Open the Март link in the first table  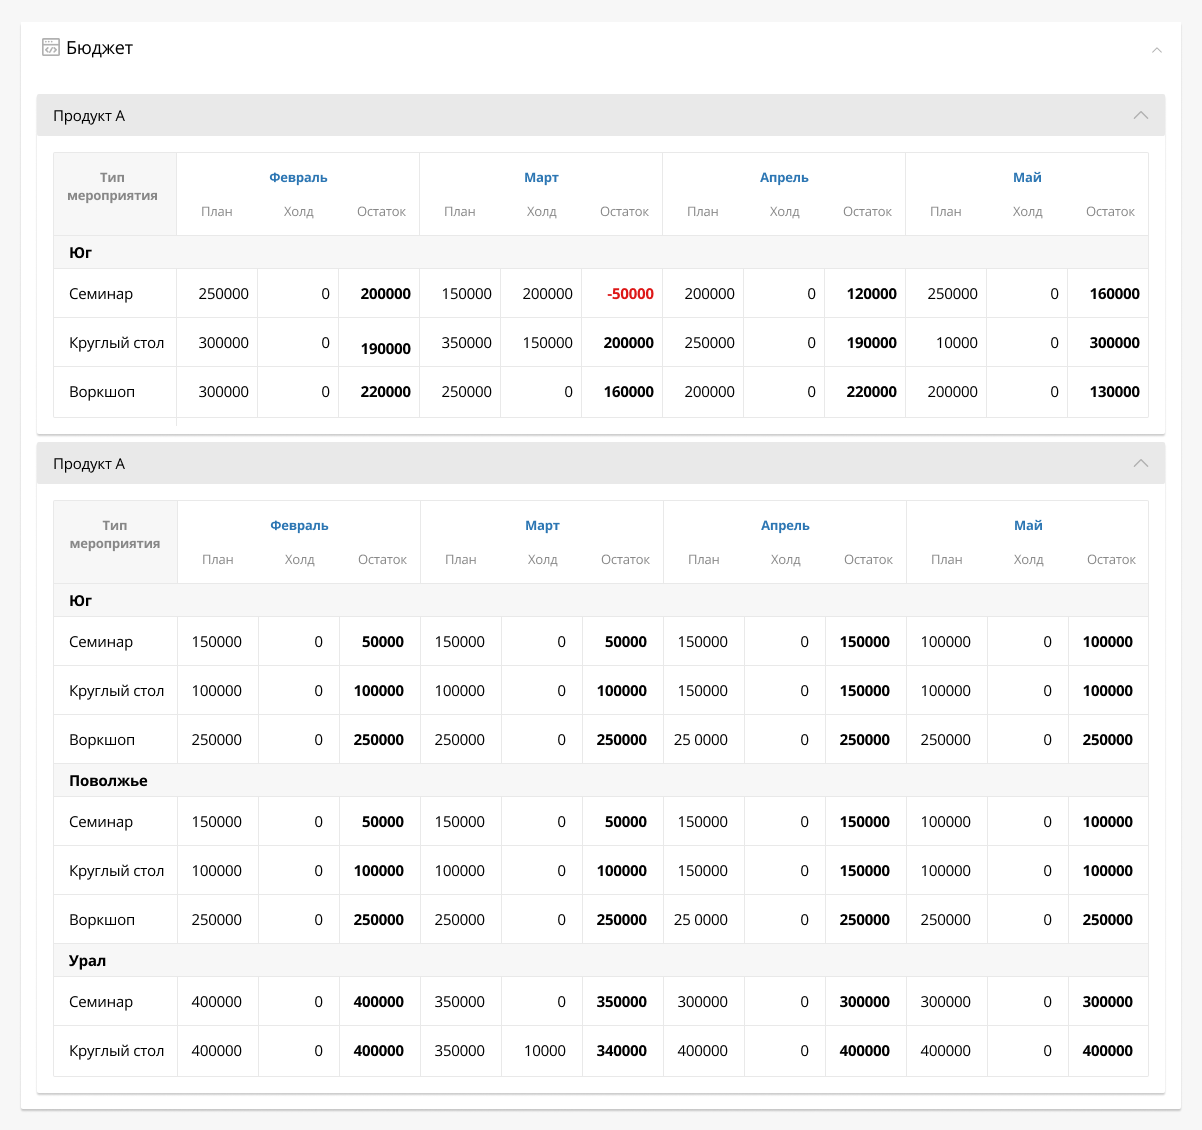(x=541, y=177)
